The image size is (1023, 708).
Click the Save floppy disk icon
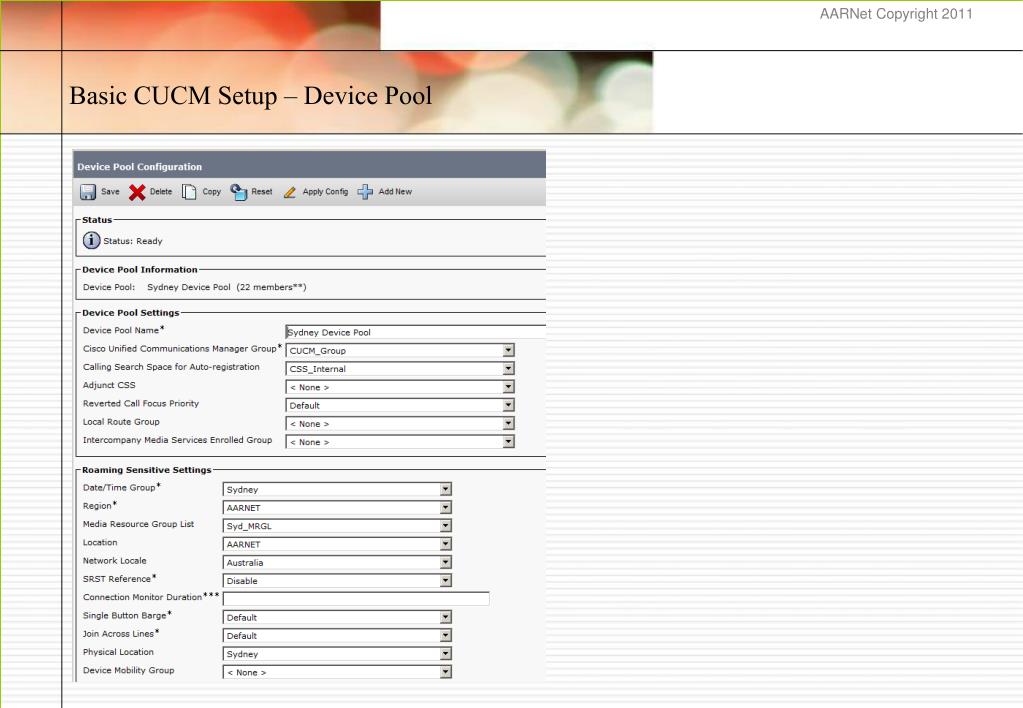click(88, 192)
